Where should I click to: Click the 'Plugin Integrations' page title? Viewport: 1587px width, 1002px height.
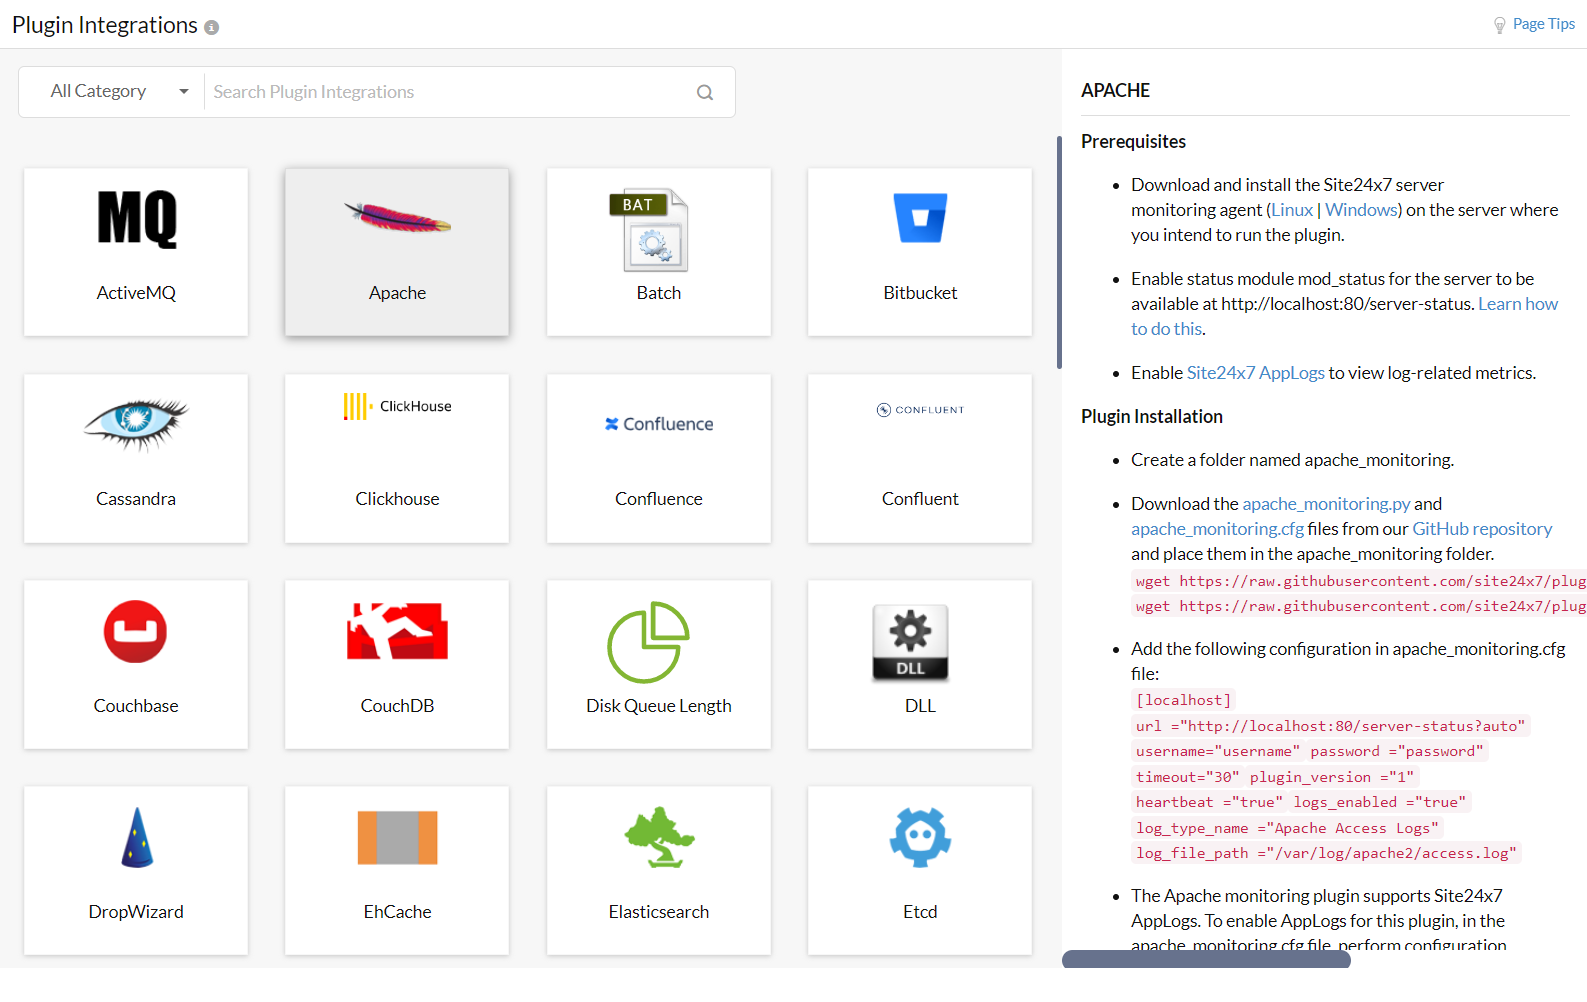pyautogui.click(x=105, y=25)
